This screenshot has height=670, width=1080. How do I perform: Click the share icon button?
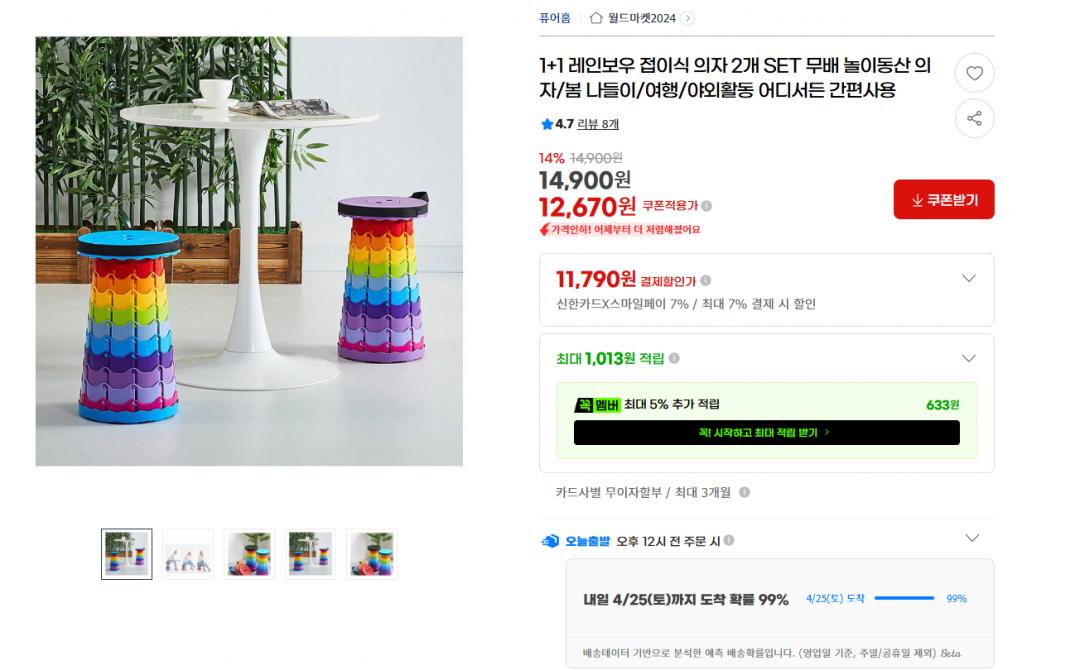(x=974, y=118)
